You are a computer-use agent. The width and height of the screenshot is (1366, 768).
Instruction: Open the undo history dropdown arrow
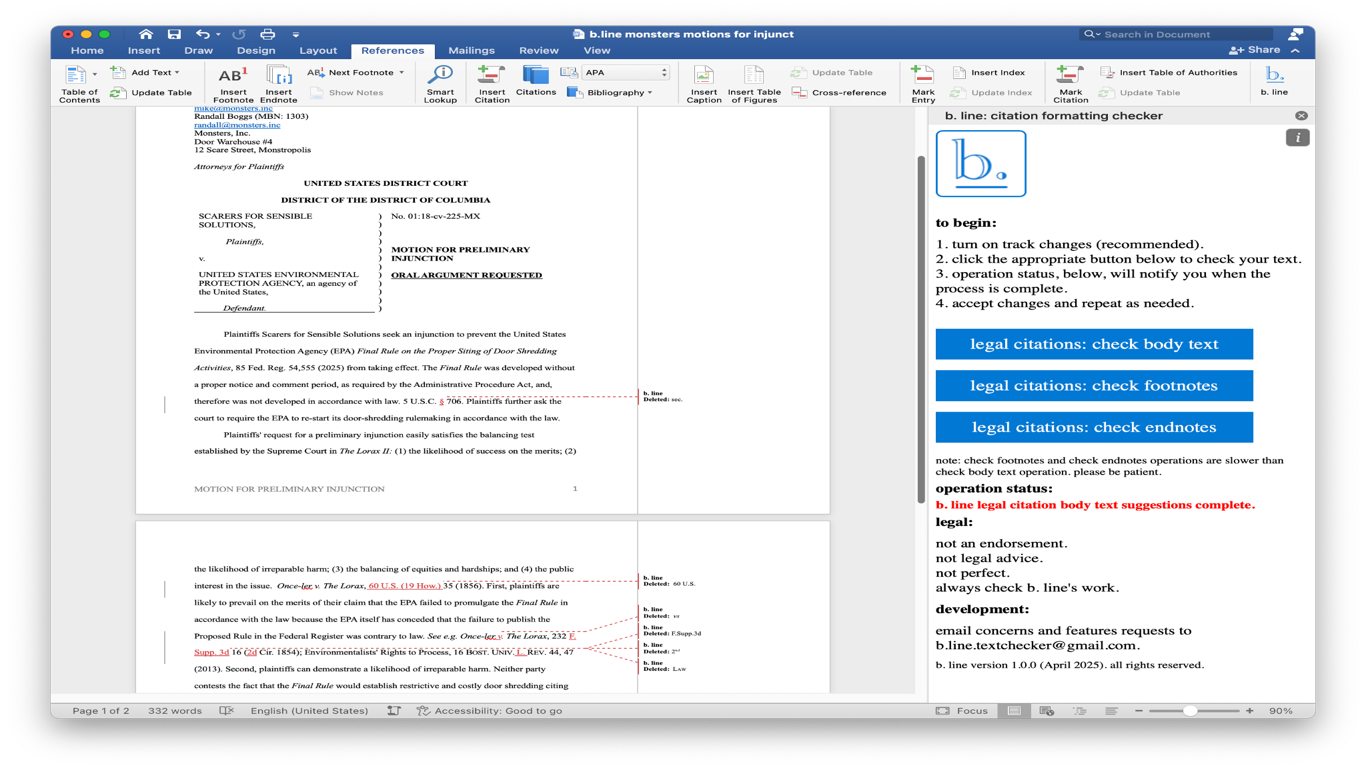pyautogui.click(x=218, y=34)
